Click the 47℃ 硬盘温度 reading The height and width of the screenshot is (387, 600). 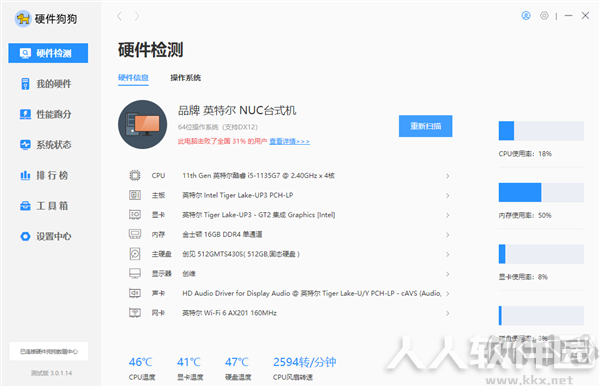[237, 362]
